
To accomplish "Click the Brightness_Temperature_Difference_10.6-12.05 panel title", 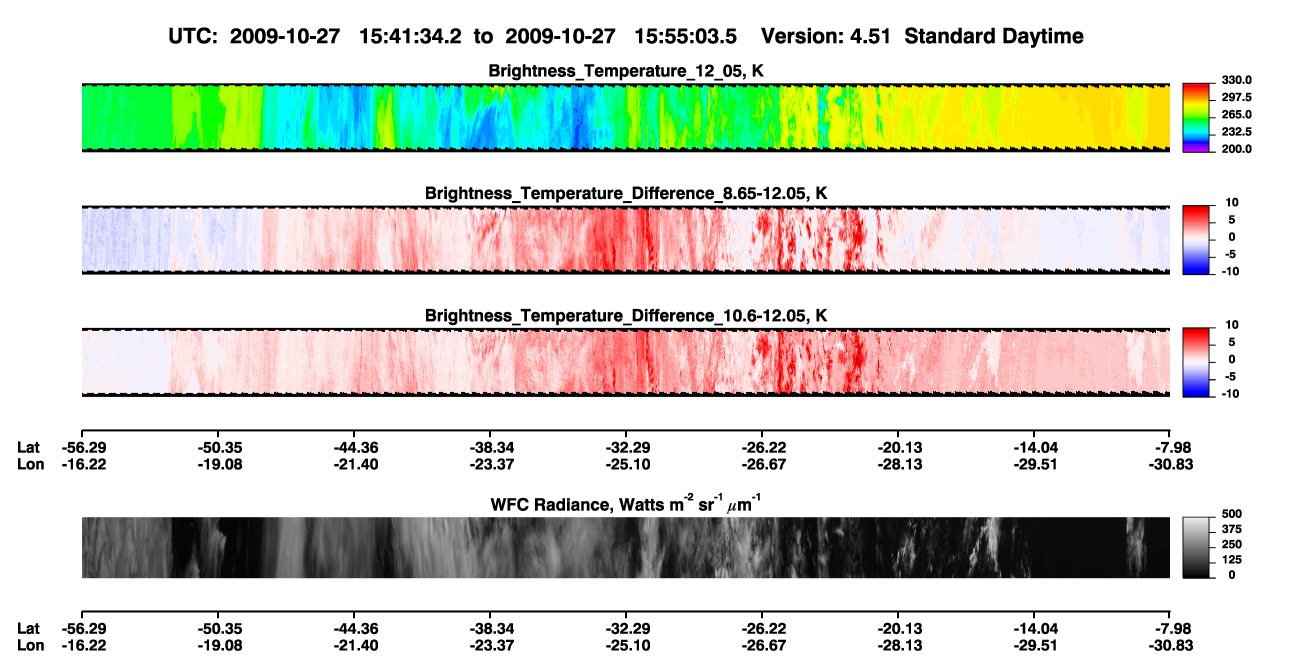I will [626, 316].
